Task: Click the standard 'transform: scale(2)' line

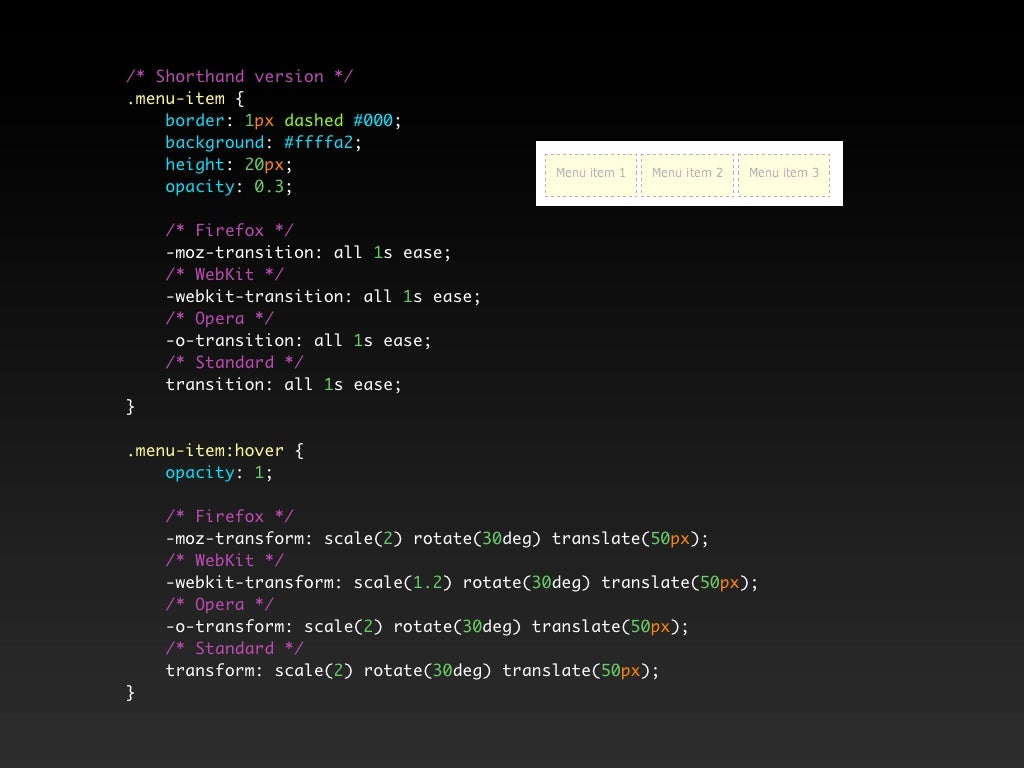Action: 412,671
